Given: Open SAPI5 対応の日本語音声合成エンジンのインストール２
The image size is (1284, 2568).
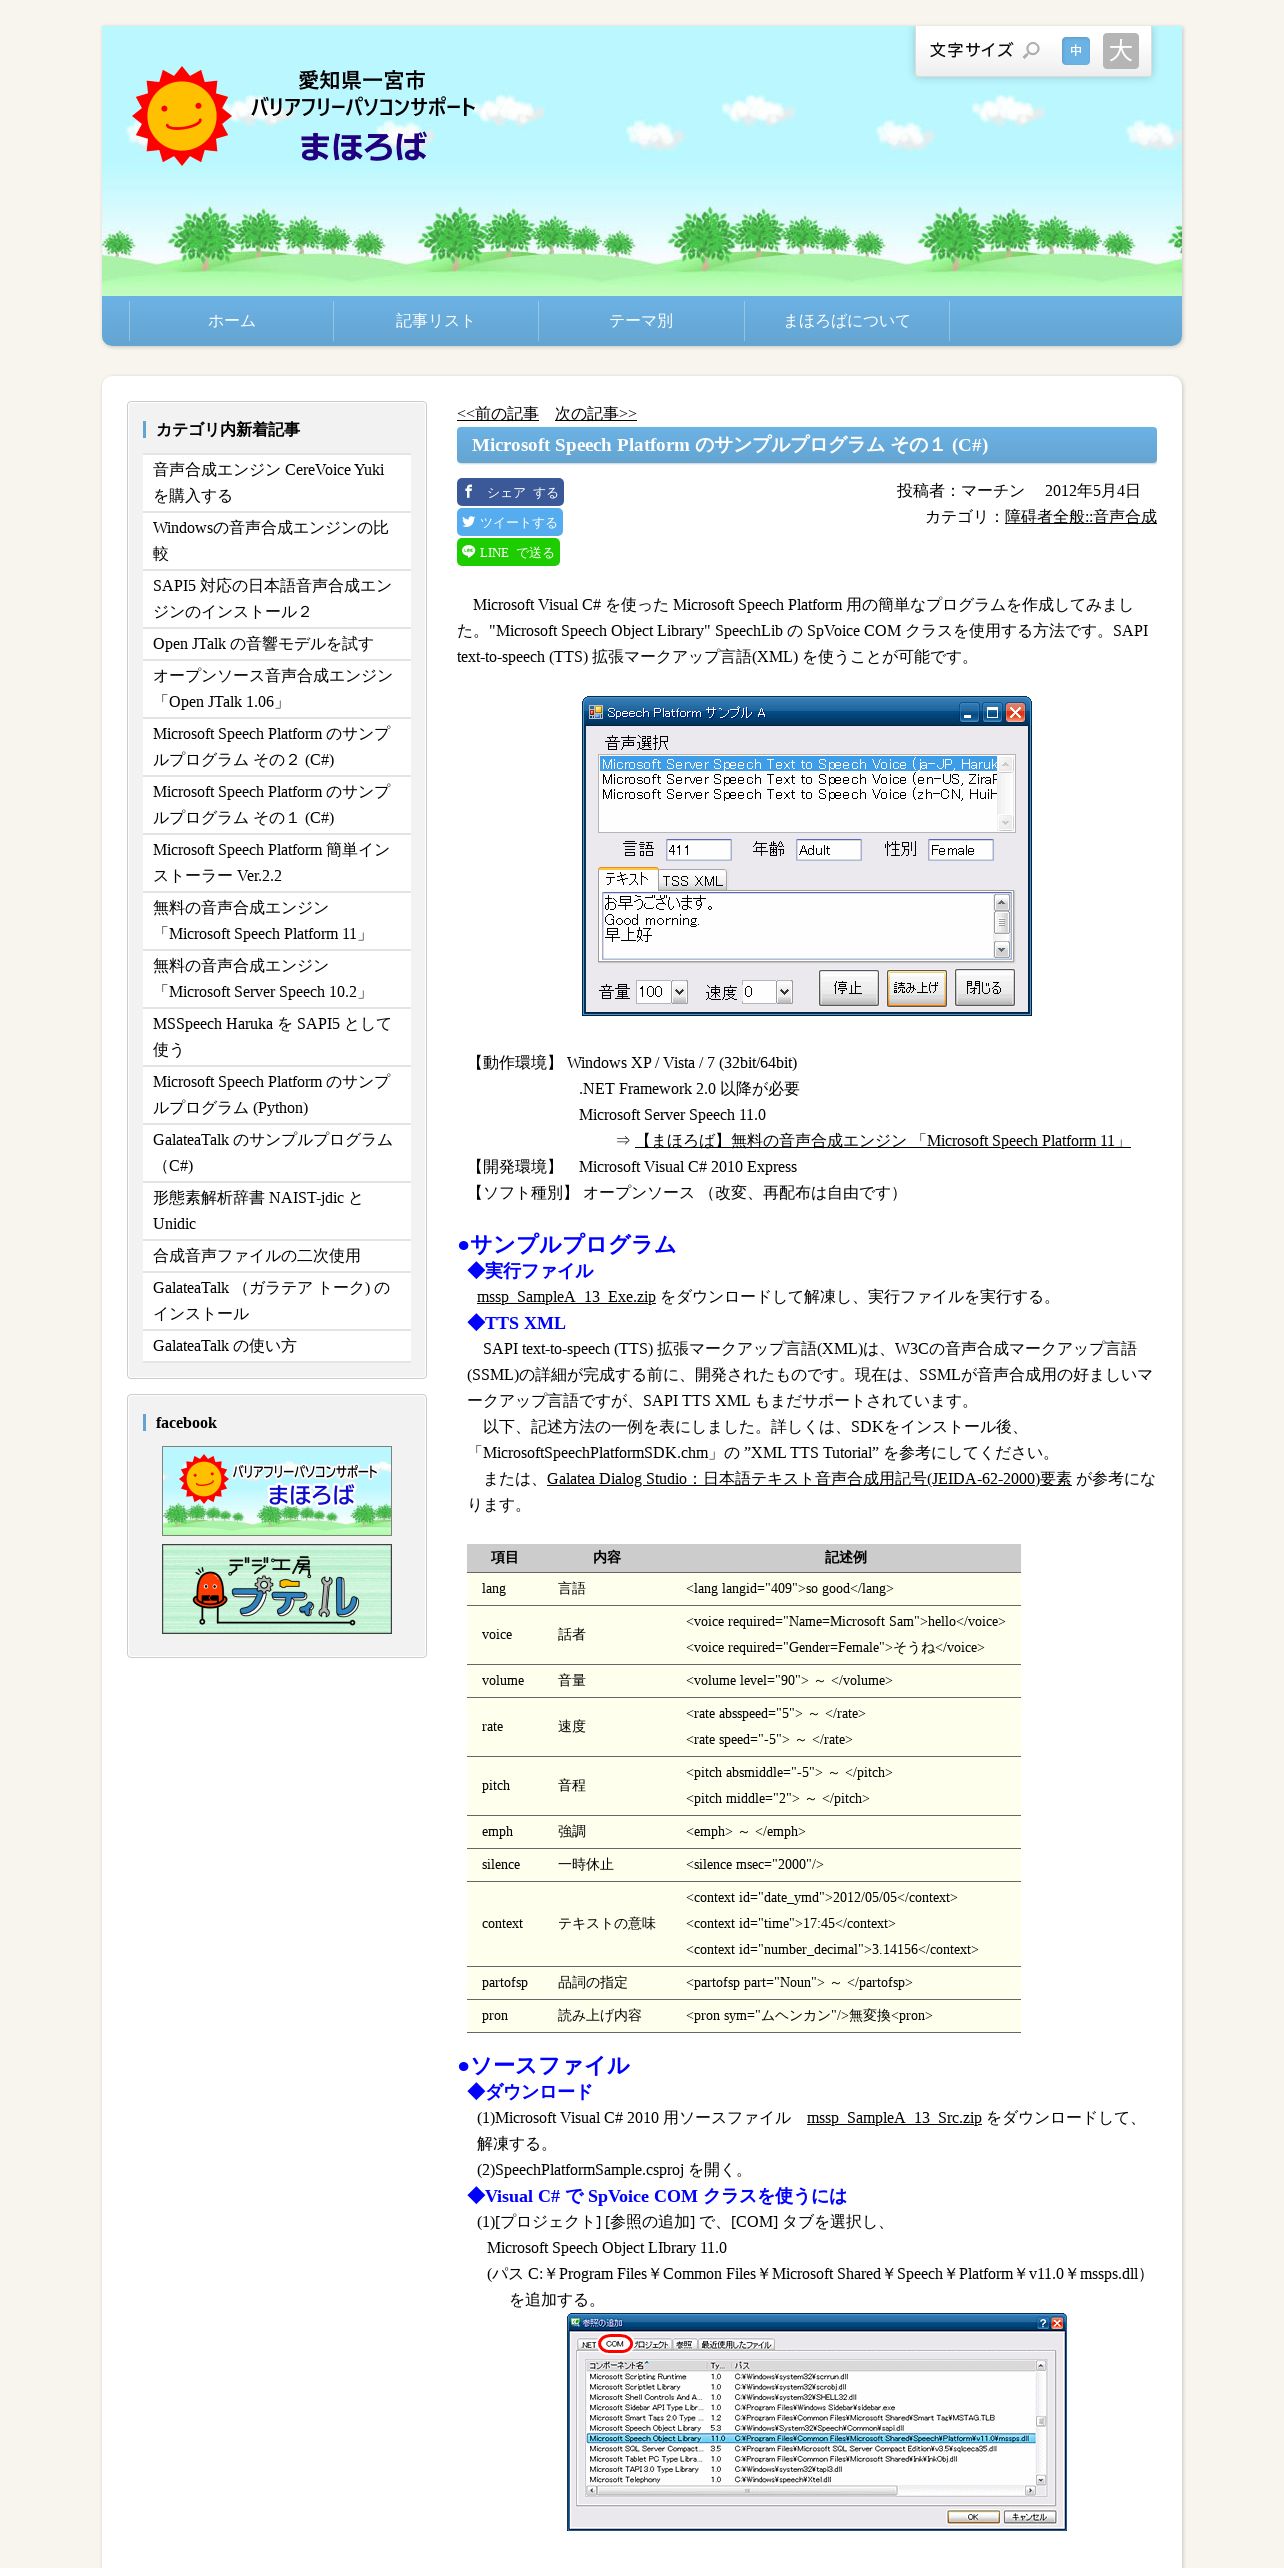Looking at the screenshot, I should coord(277,599).
